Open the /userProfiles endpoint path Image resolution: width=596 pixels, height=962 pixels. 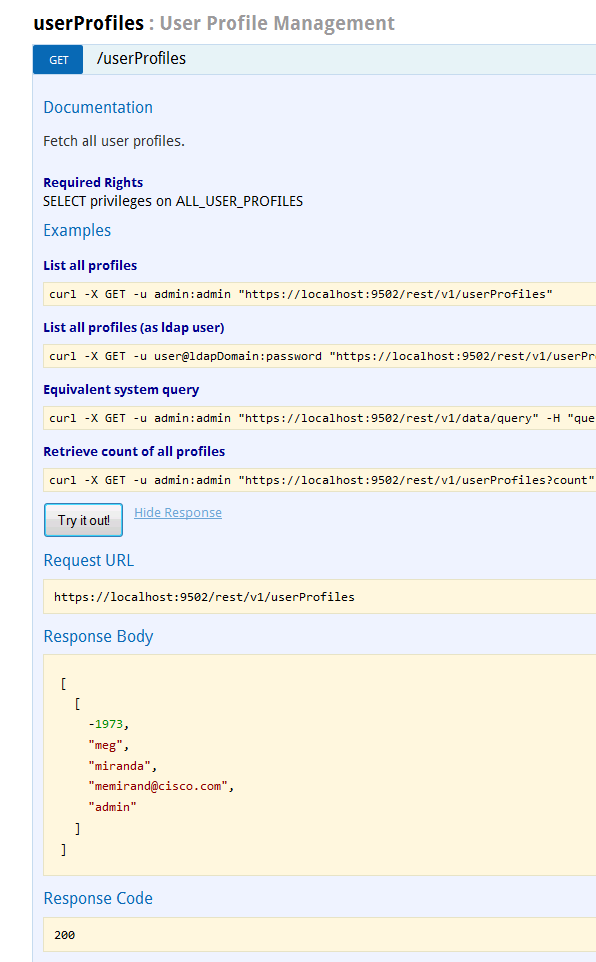141,58
